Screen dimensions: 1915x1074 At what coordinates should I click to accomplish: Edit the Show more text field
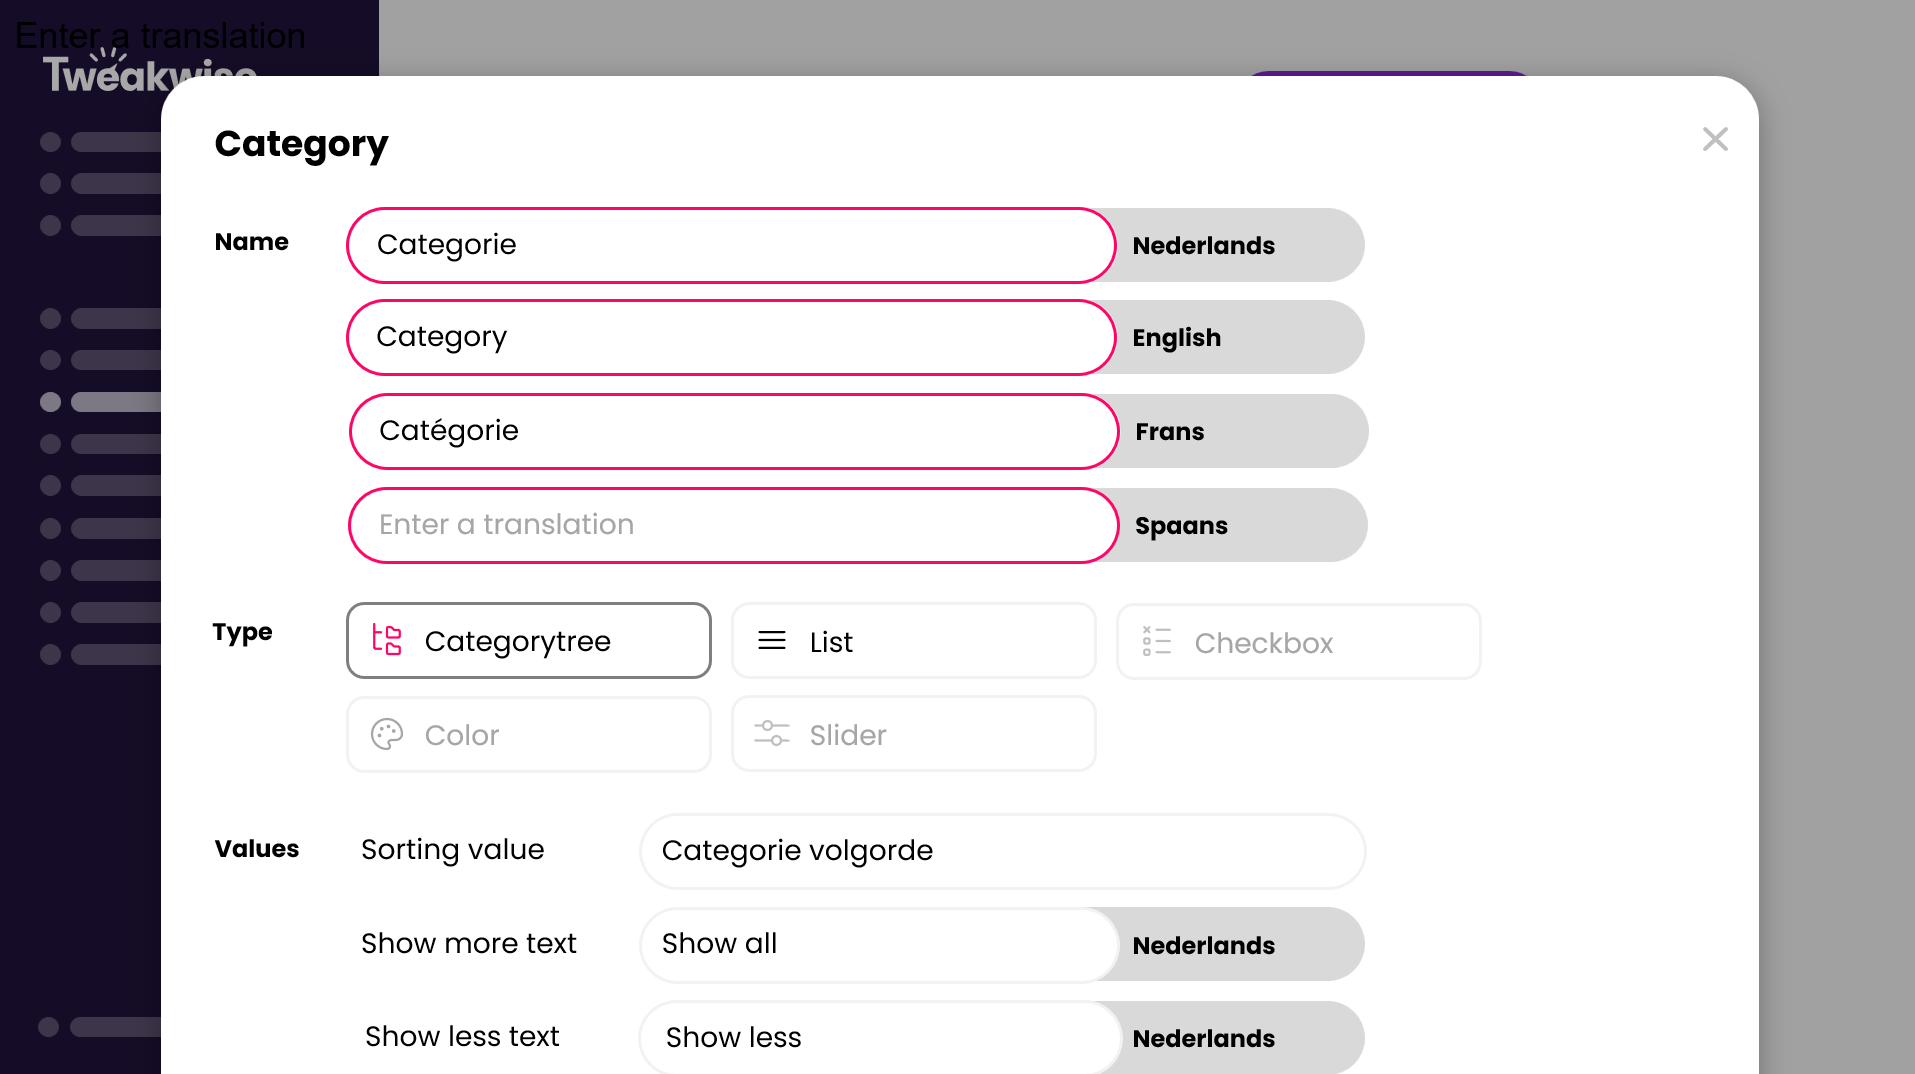(x=879, y=944)
